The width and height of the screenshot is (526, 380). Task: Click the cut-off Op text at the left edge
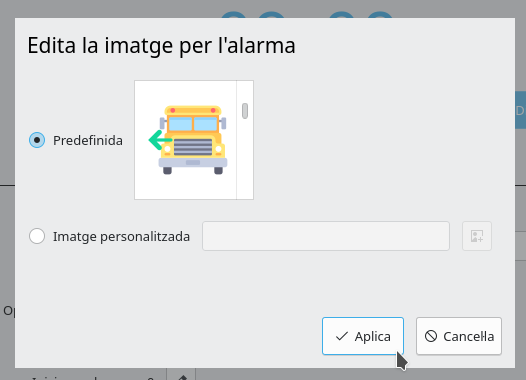(x=9, y=311)
